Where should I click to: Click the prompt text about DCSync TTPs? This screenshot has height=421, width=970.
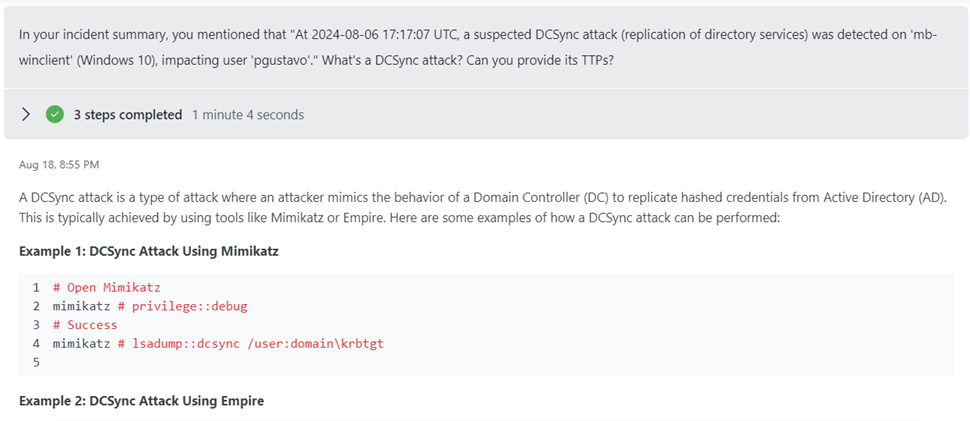pyautogui.click(x=478, y=48)
